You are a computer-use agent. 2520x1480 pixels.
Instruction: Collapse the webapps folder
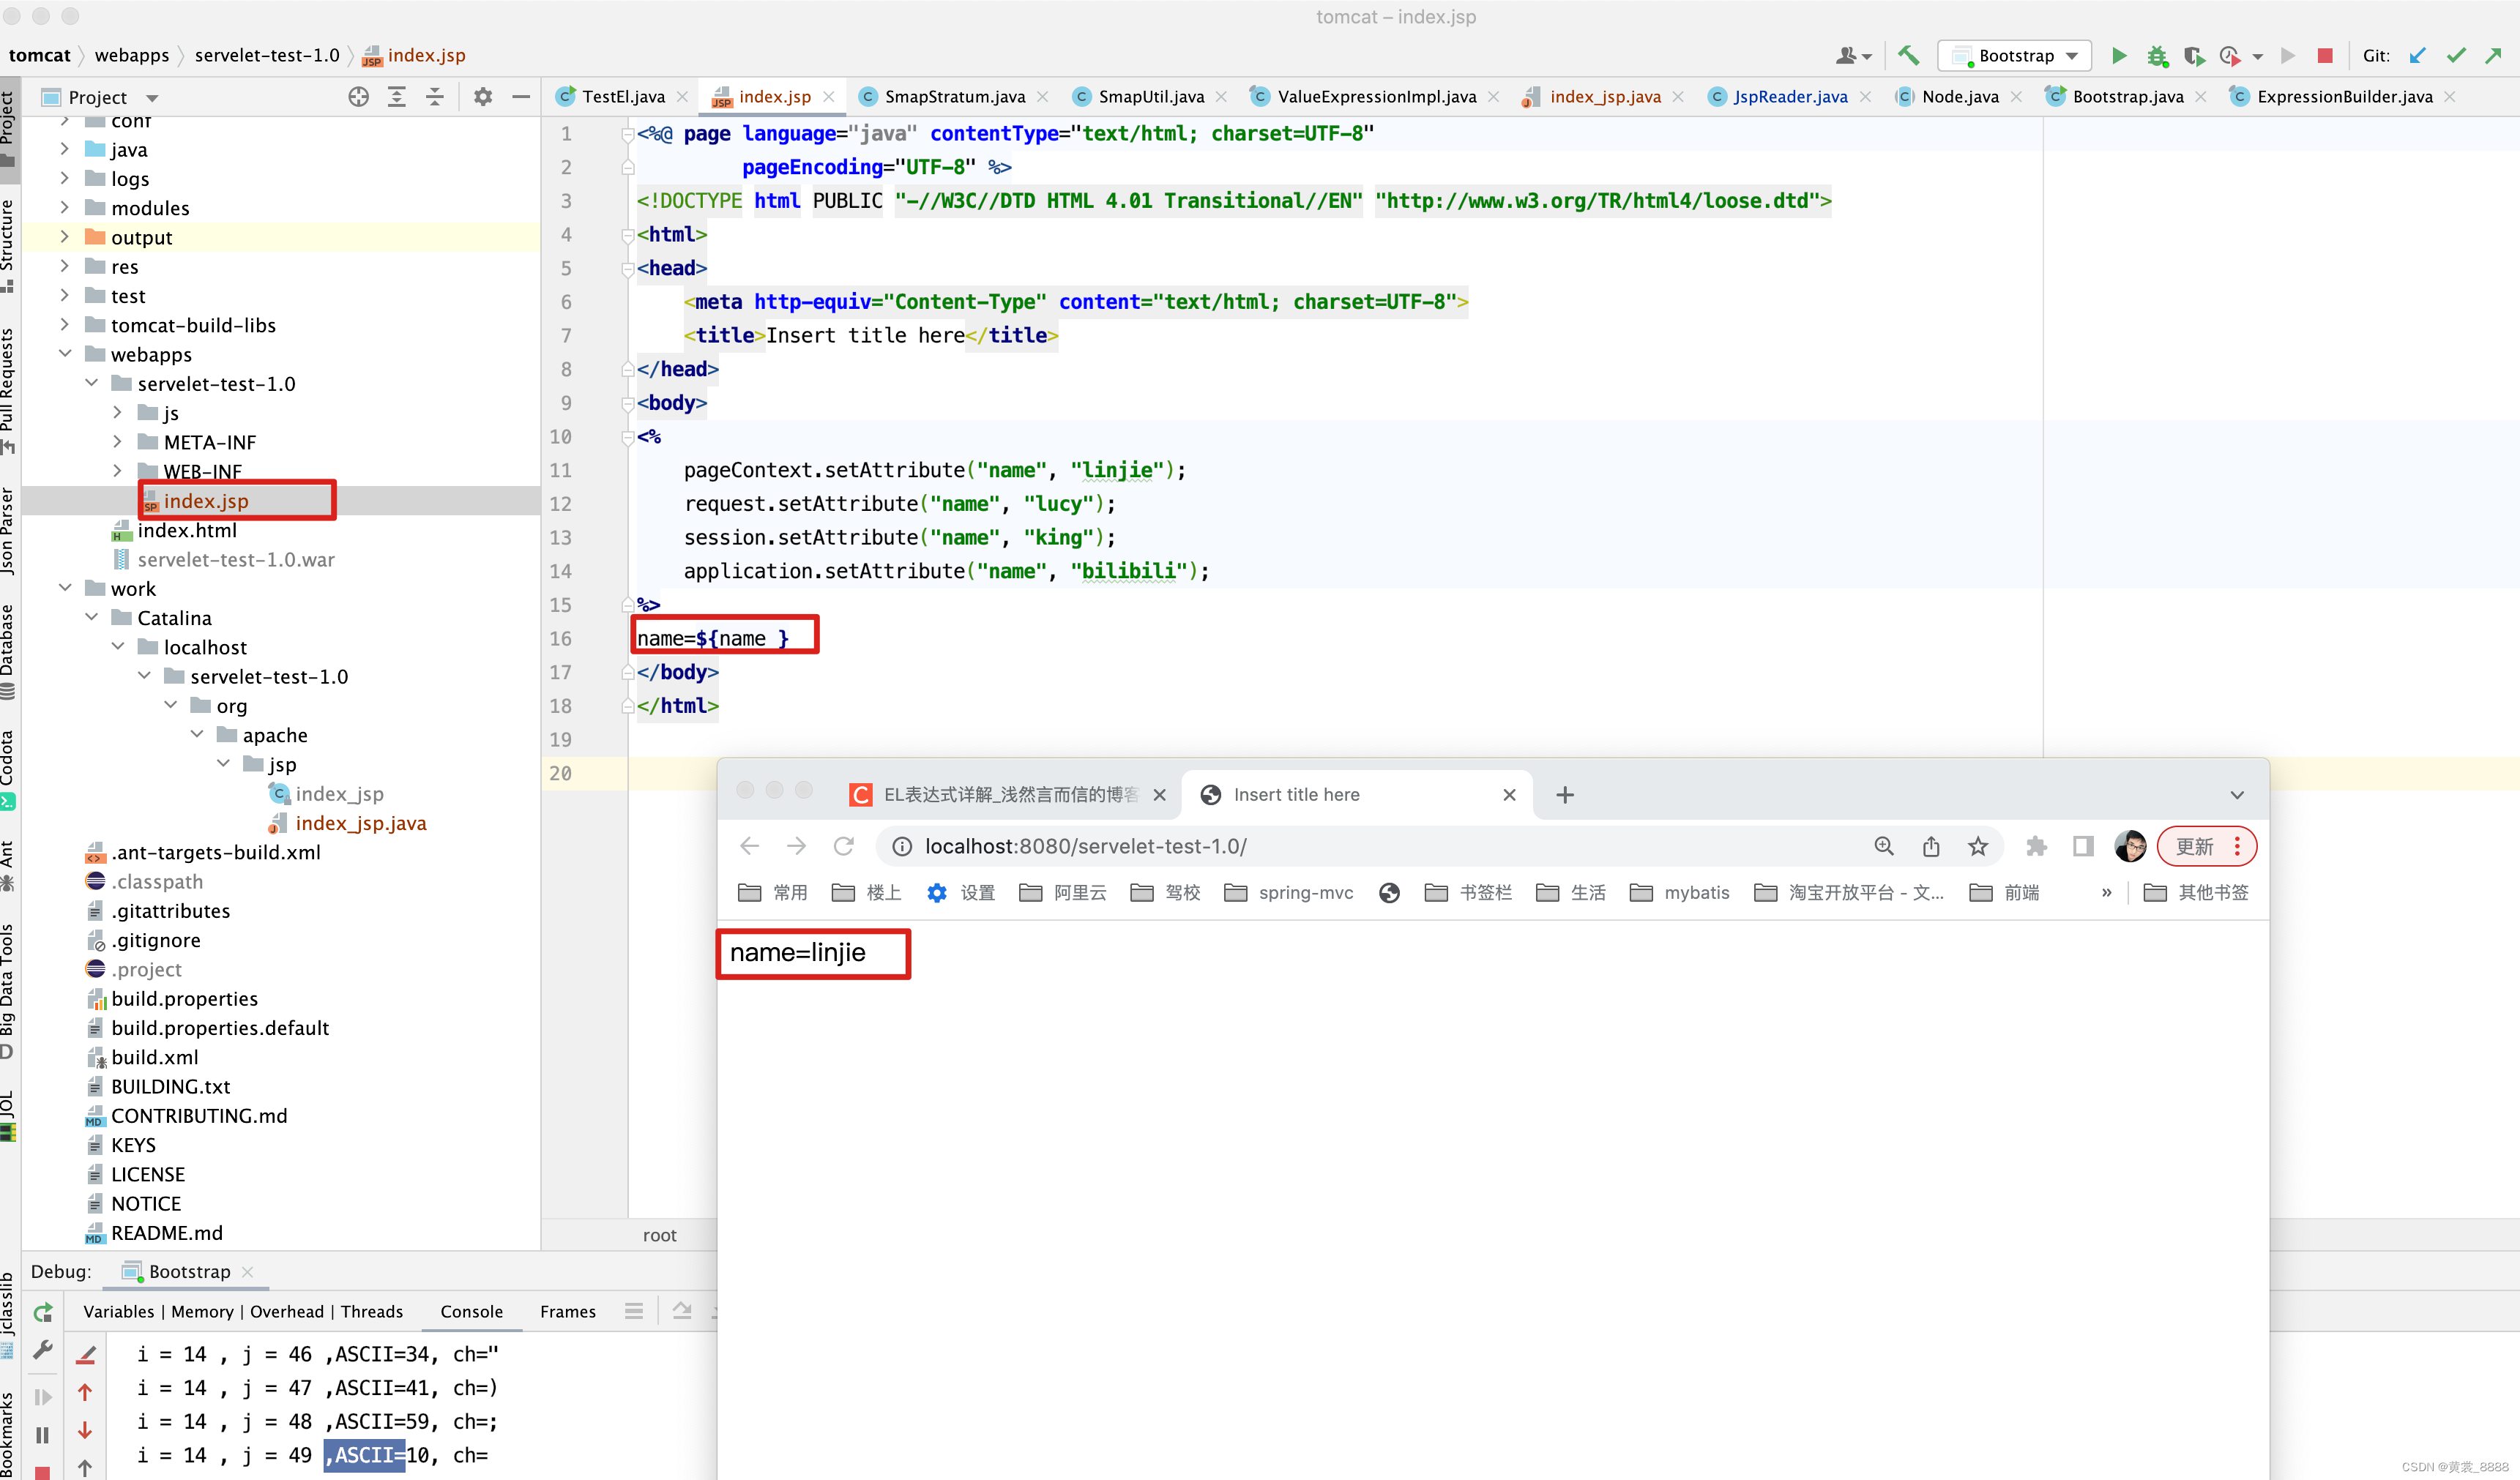(x=65, y=353)
